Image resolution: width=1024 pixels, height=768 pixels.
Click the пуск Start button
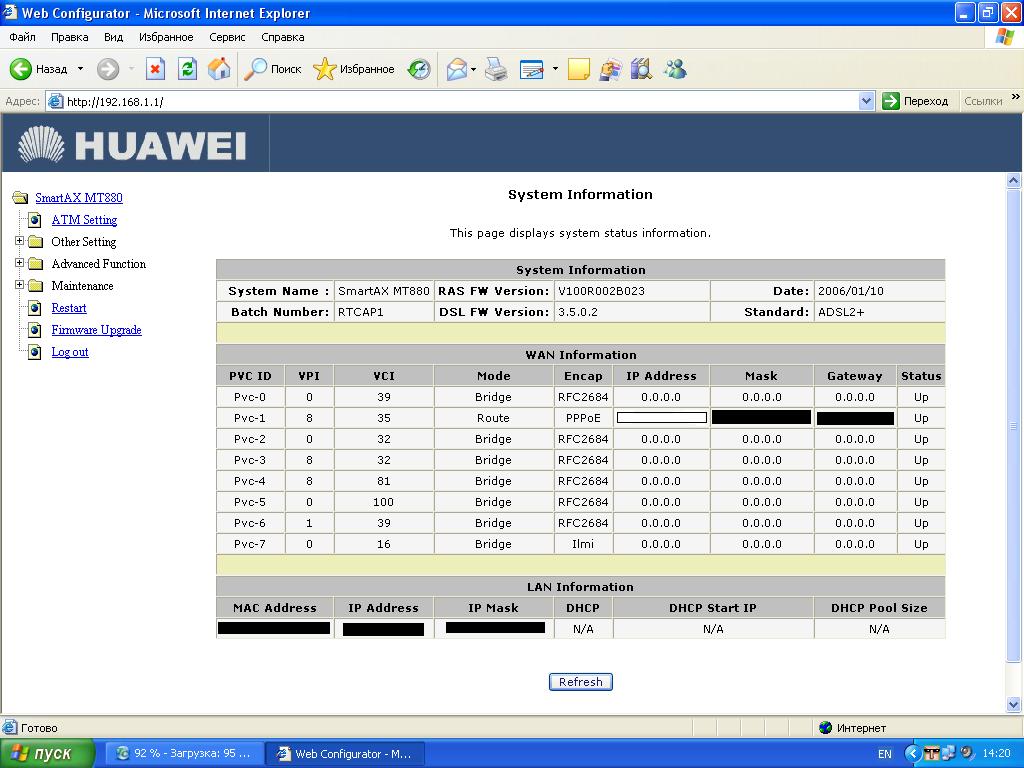point(47,753)
